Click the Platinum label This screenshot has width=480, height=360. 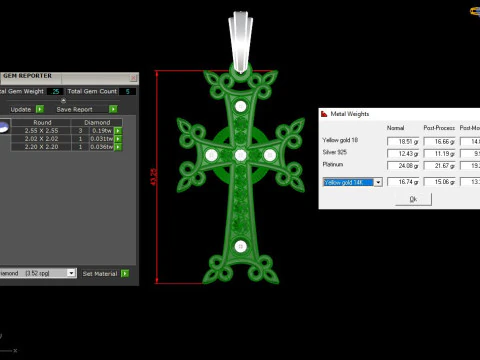[x=333, y=164]
